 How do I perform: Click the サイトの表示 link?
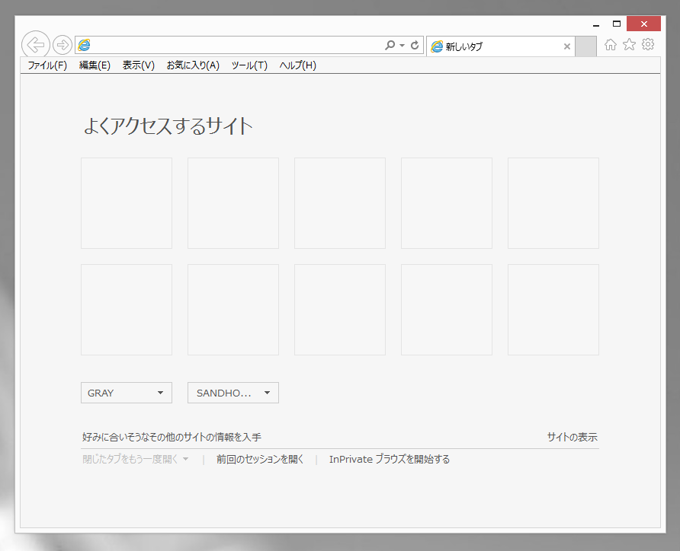coord(572,437)
